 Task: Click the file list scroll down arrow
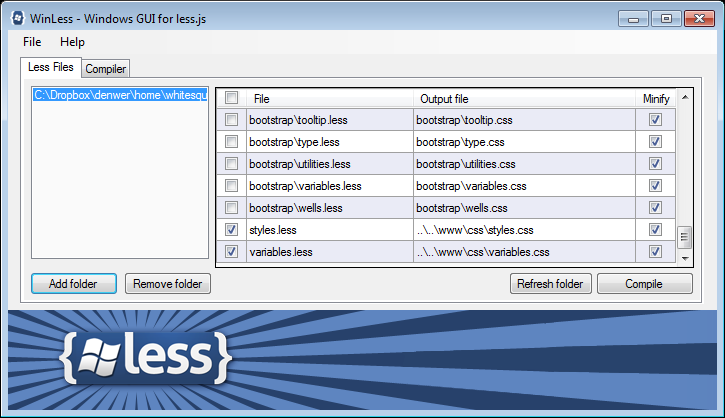(685, 258)
